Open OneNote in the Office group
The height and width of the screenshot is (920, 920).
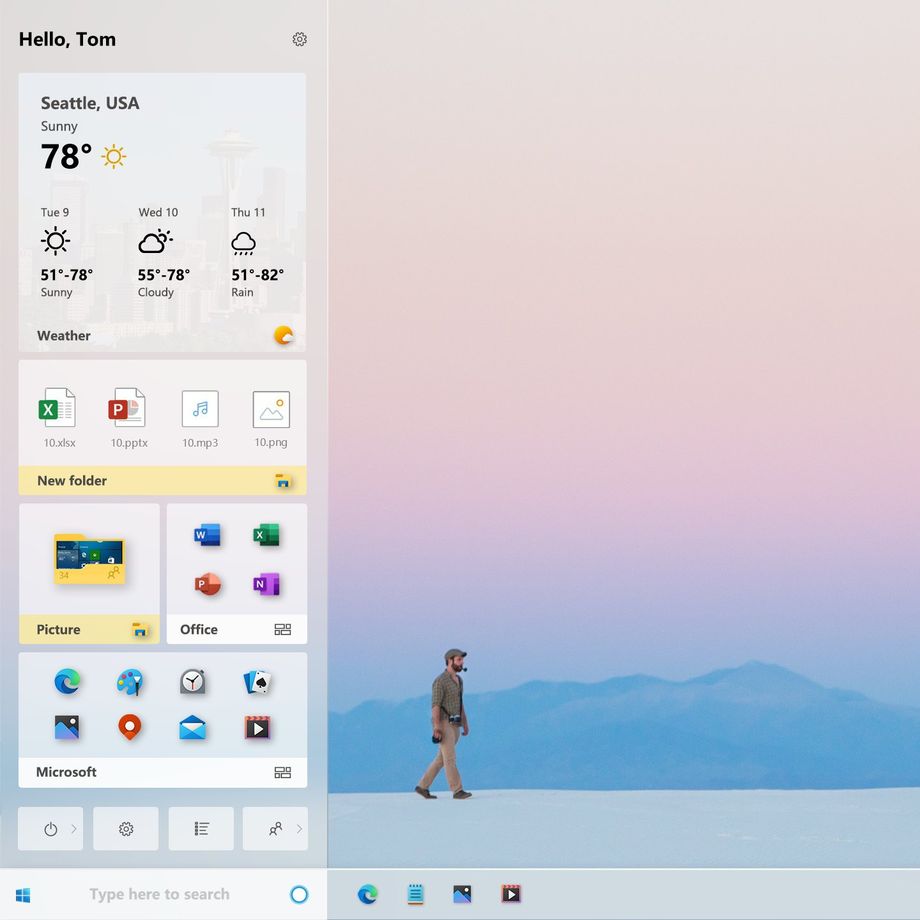pyautogui.click(x=266, y=584)
